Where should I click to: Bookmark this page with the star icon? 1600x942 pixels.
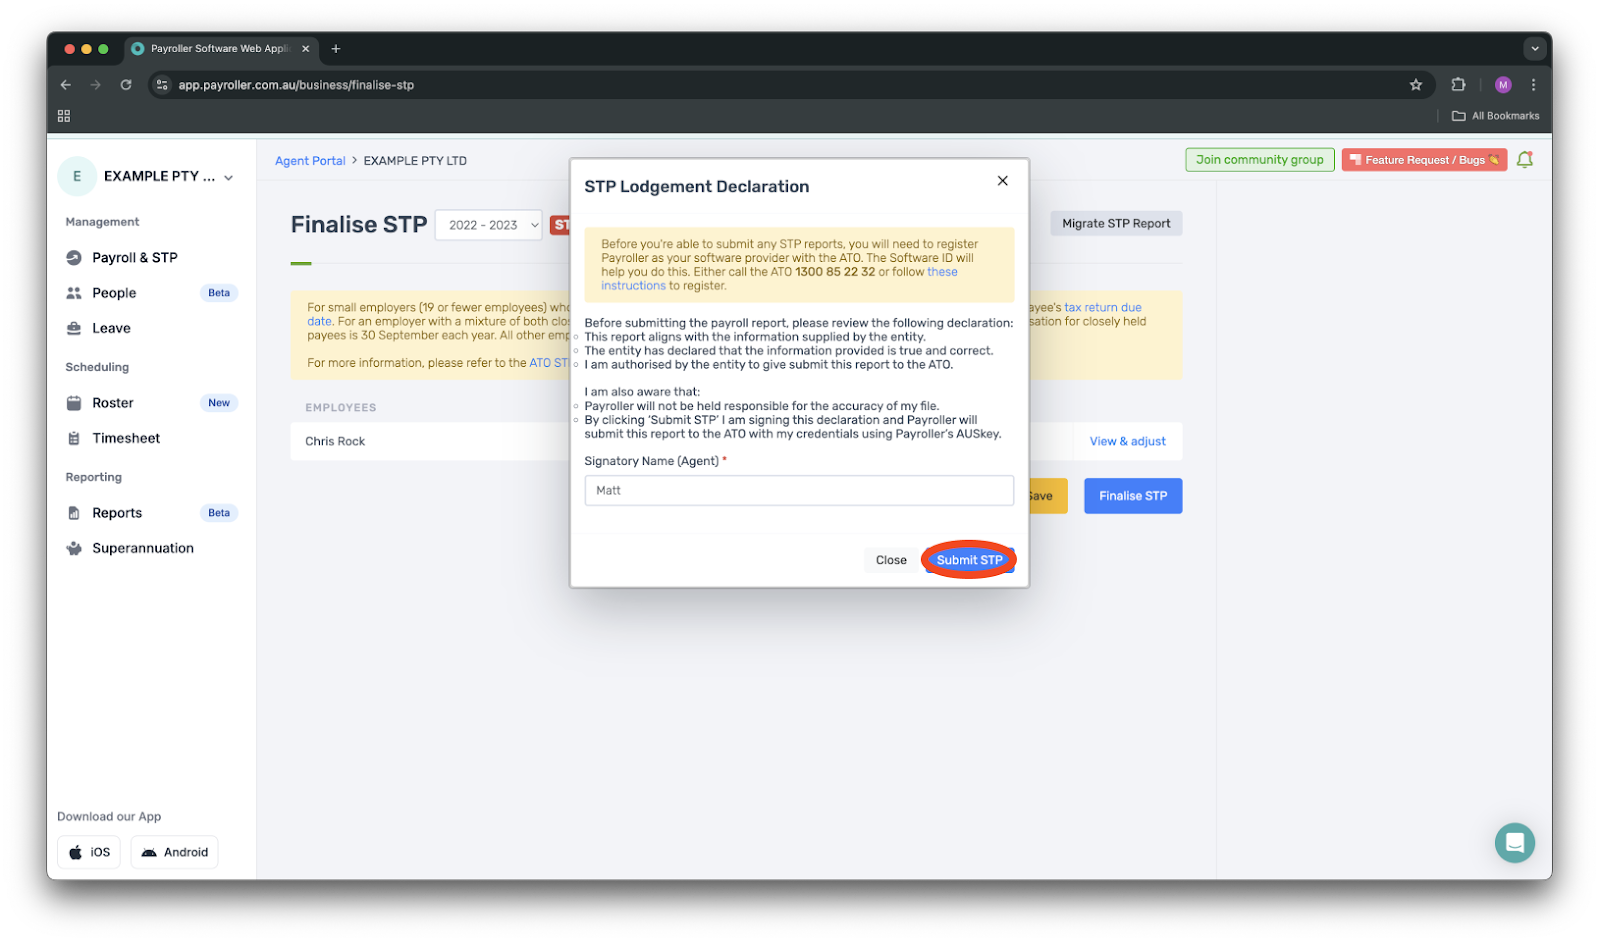[x=1416, y=85]
